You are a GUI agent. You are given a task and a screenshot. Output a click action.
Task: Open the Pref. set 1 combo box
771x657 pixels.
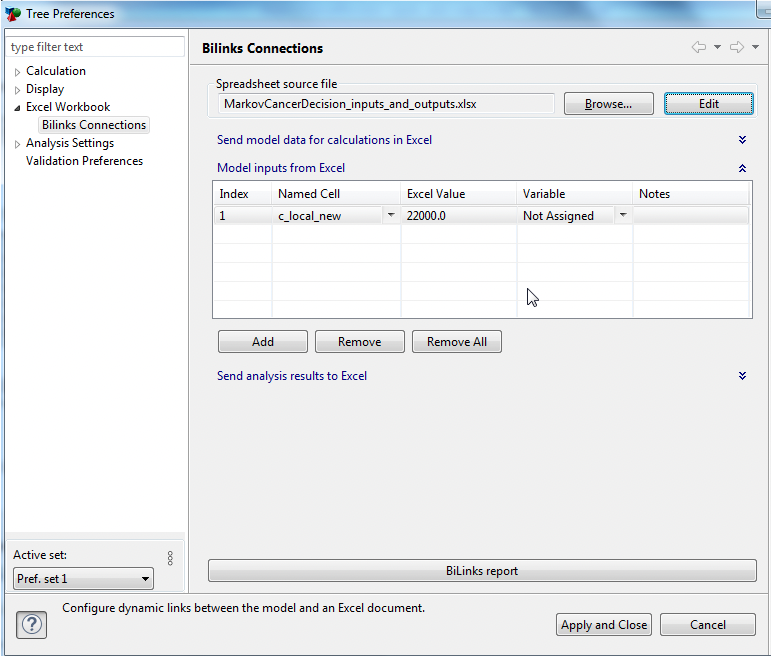84,579
